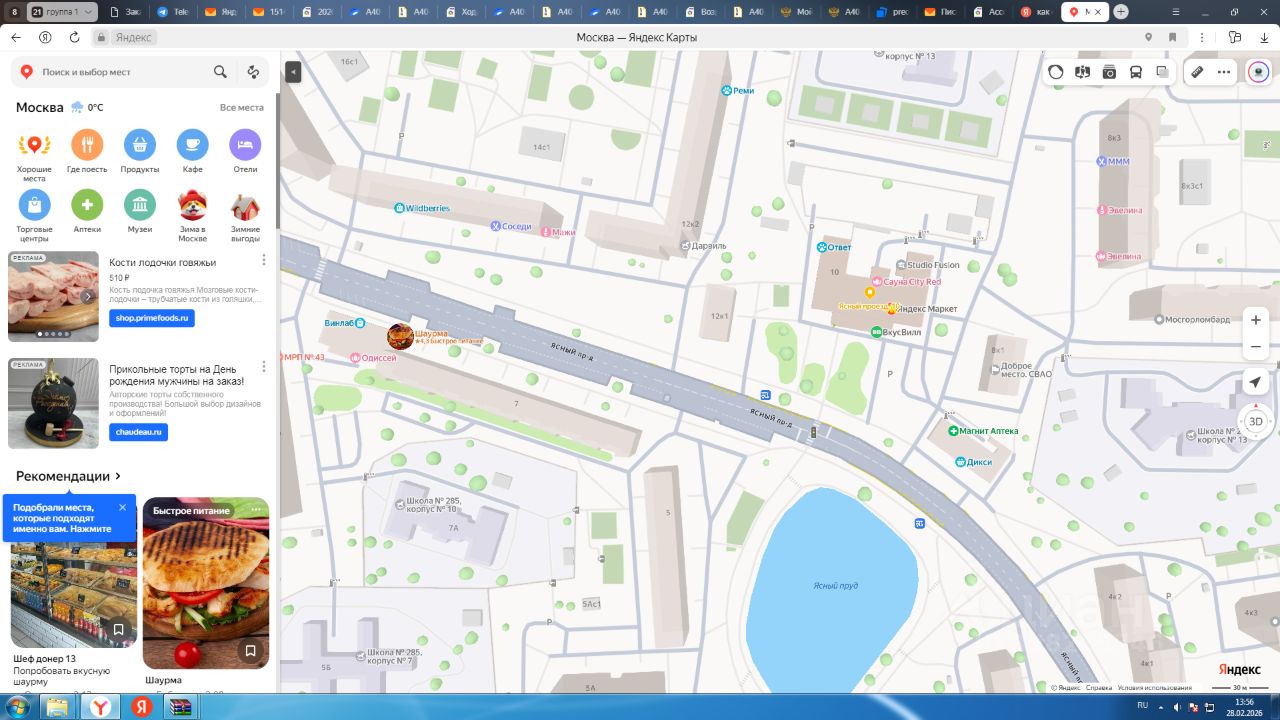This screenshot has width=1280, height=720.
Task: Open the Условия использования link
Action: 1154,688
